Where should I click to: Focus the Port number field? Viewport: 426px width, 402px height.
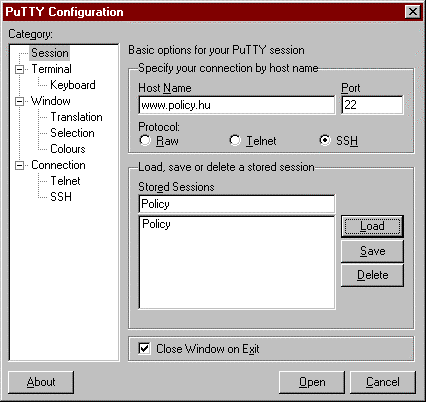(x=372, y=105)
